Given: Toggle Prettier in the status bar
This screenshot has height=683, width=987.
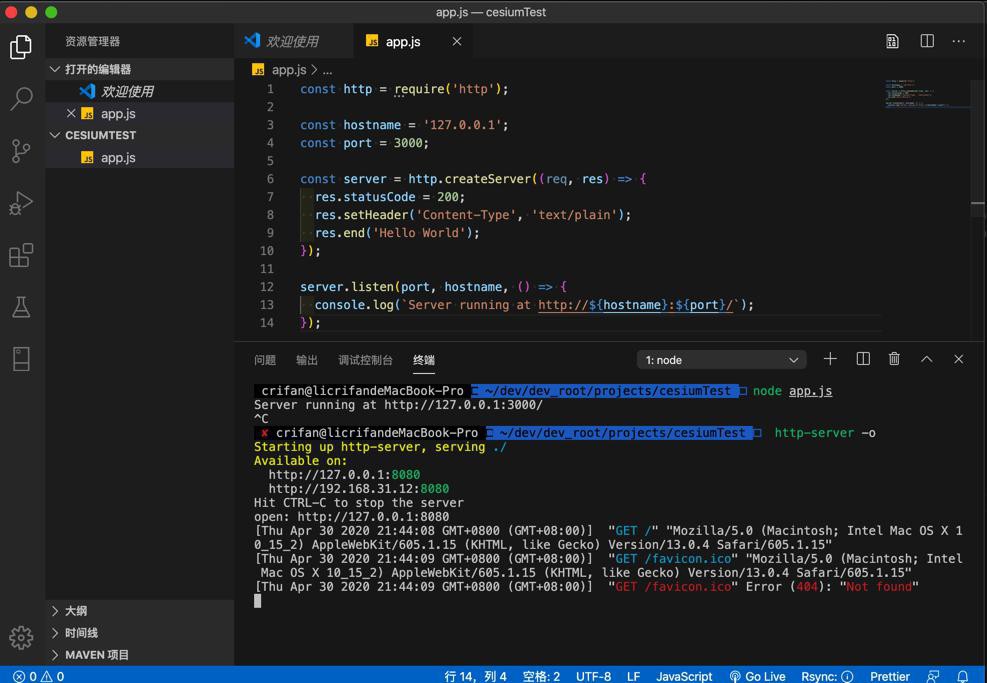Looking at the screenshot, I should (x=889, y=676).
